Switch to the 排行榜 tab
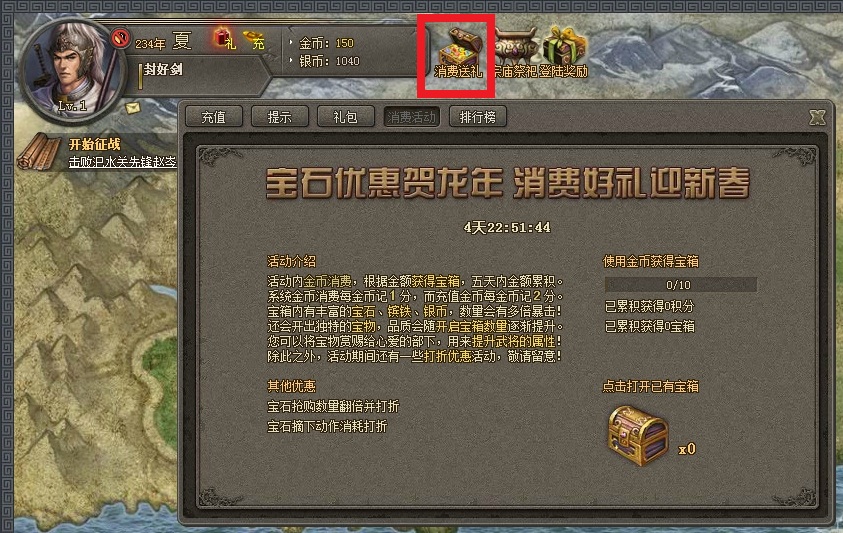This screenshot has height=533, width=843. click(477, 117)
